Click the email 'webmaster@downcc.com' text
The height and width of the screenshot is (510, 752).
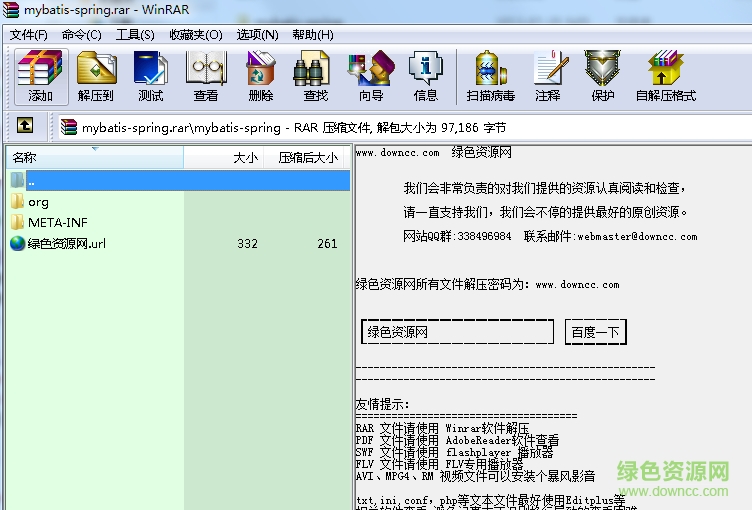(637, 237)
